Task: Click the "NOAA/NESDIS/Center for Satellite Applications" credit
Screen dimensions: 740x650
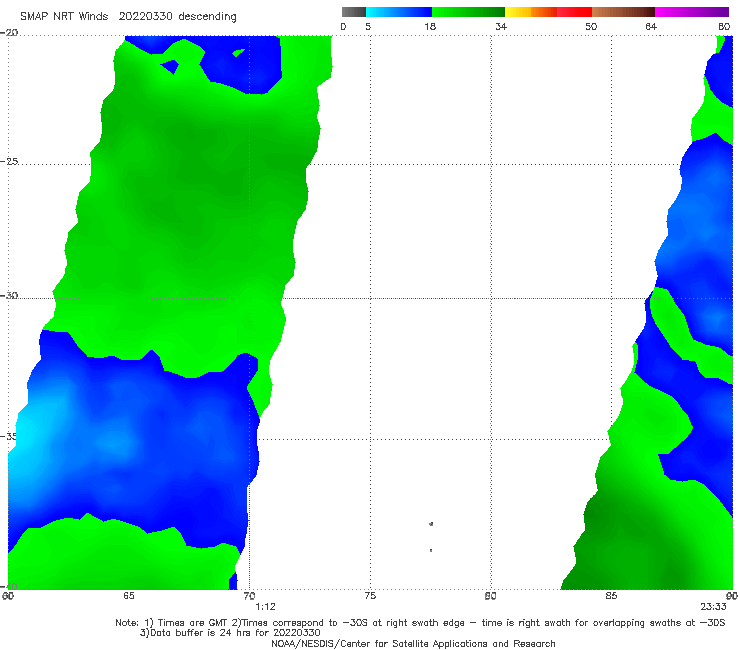Action: (x=413, y=643)
